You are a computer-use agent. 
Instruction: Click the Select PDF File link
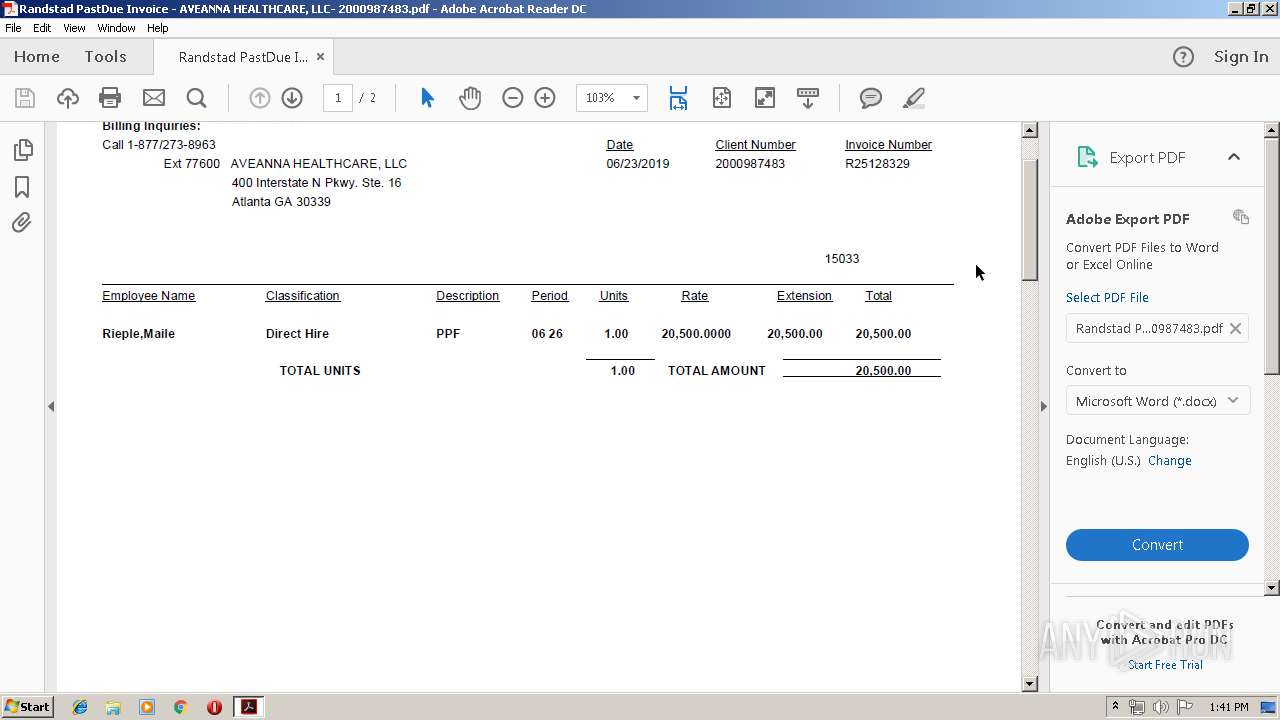click(x=1107, y=297)
